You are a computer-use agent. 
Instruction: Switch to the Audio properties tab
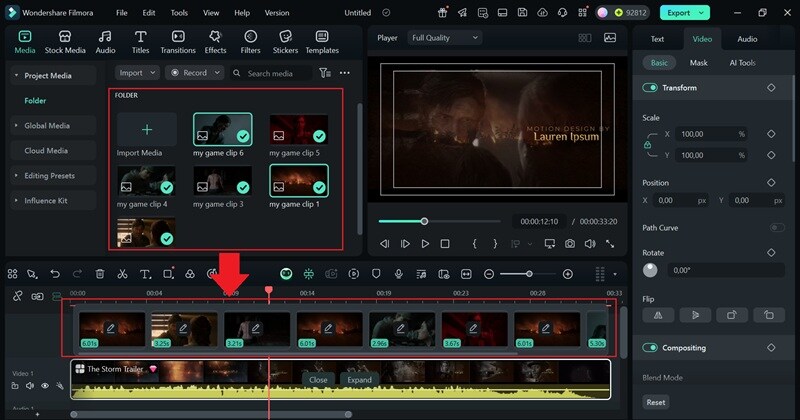pos(747,39)
